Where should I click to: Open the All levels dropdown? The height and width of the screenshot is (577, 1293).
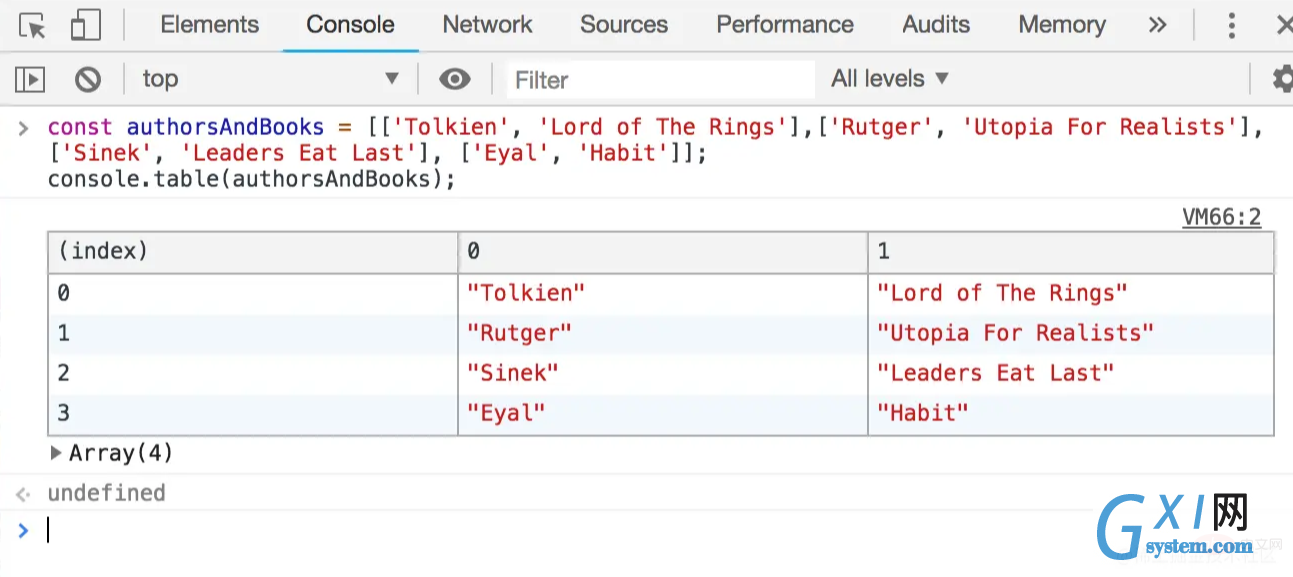click(x=889, y=78)
